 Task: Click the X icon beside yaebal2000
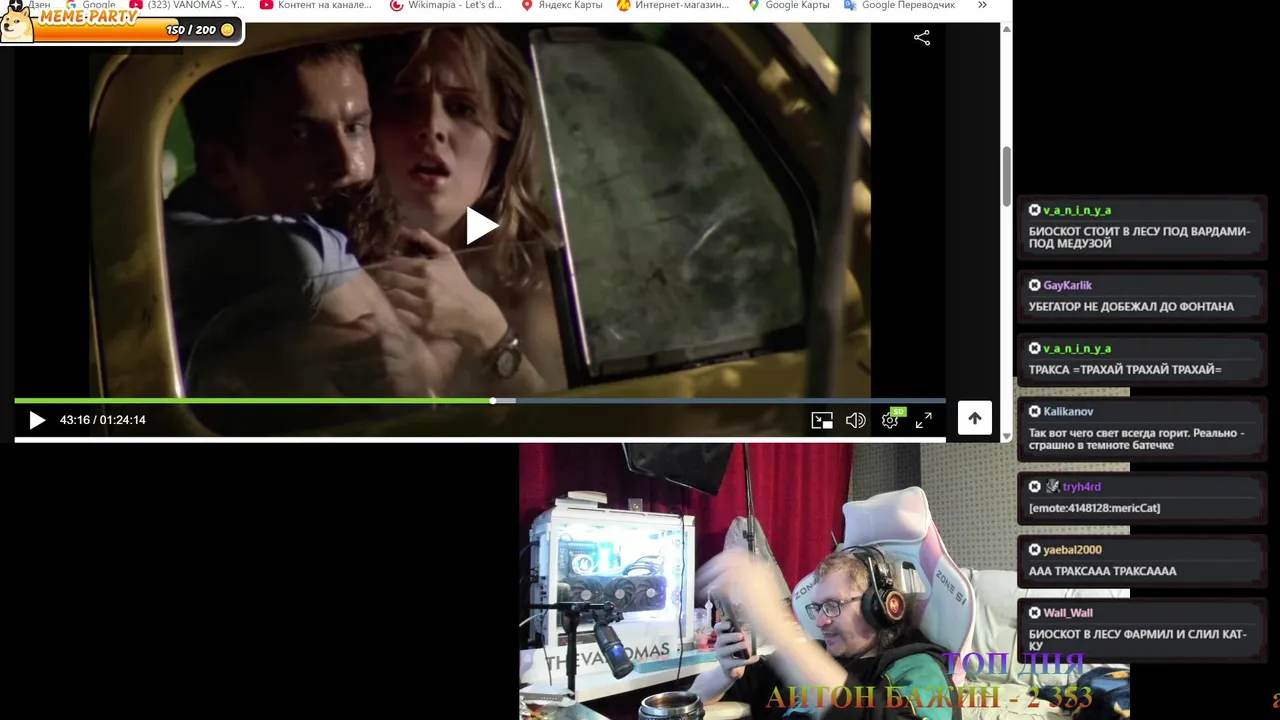pos(1035,549)
